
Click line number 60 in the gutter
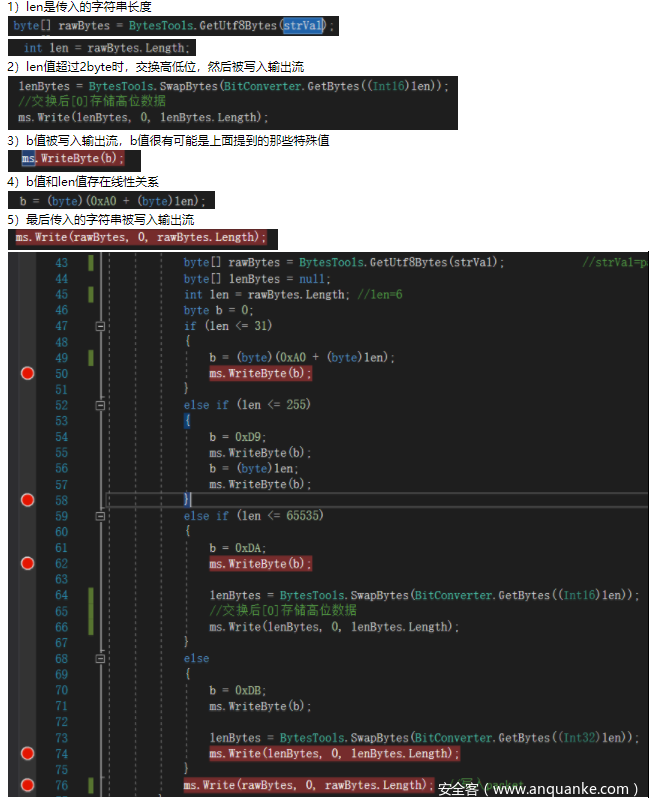[61, 532]
